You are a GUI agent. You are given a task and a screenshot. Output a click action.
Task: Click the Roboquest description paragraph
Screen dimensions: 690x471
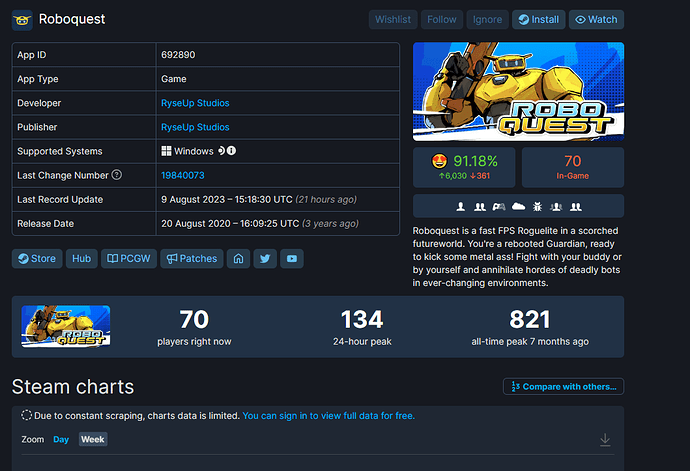[516, 257]
